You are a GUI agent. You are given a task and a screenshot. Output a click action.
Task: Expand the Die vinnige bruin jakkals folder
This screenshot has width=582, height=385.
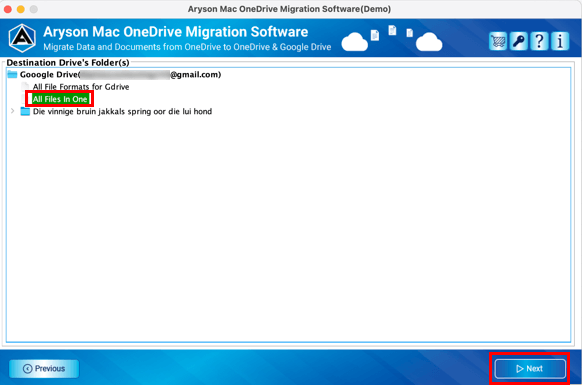click(x=13, y=111)
